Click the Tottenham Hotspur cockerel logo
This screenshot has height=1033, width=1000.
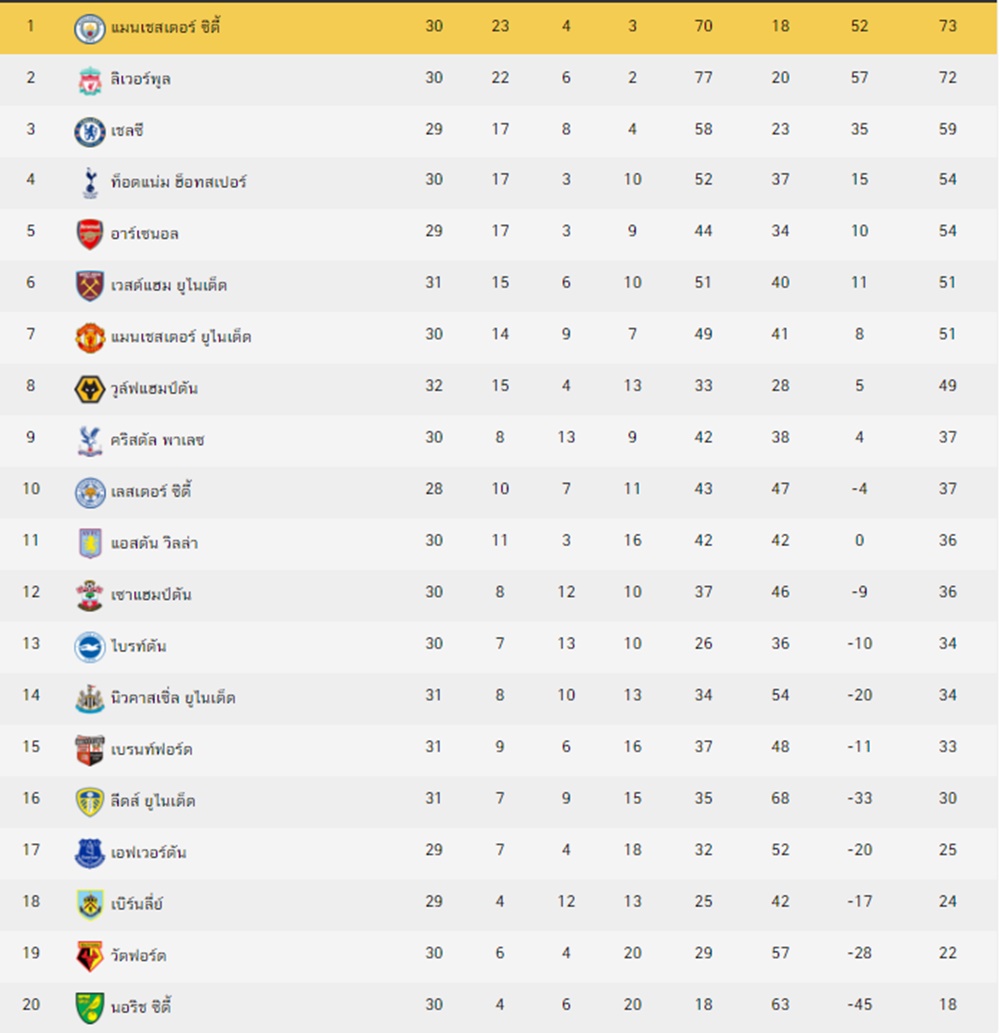(x=90, y=182)
